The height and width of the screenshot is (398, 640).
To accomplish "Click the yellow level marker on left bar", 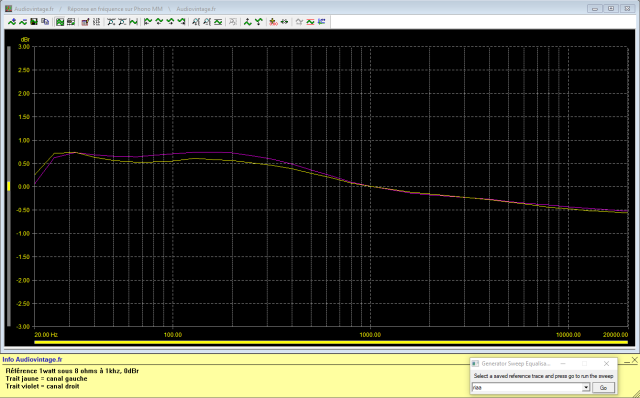I will tap(9, 186).
